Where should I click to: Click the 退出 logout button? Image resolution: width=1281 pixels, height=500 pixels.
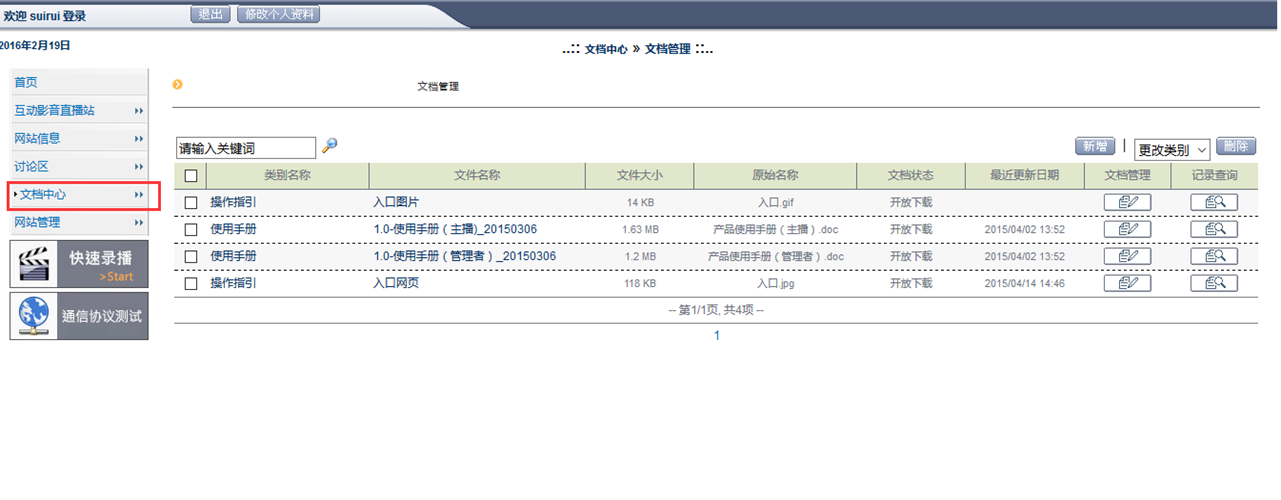pos(210,14)
